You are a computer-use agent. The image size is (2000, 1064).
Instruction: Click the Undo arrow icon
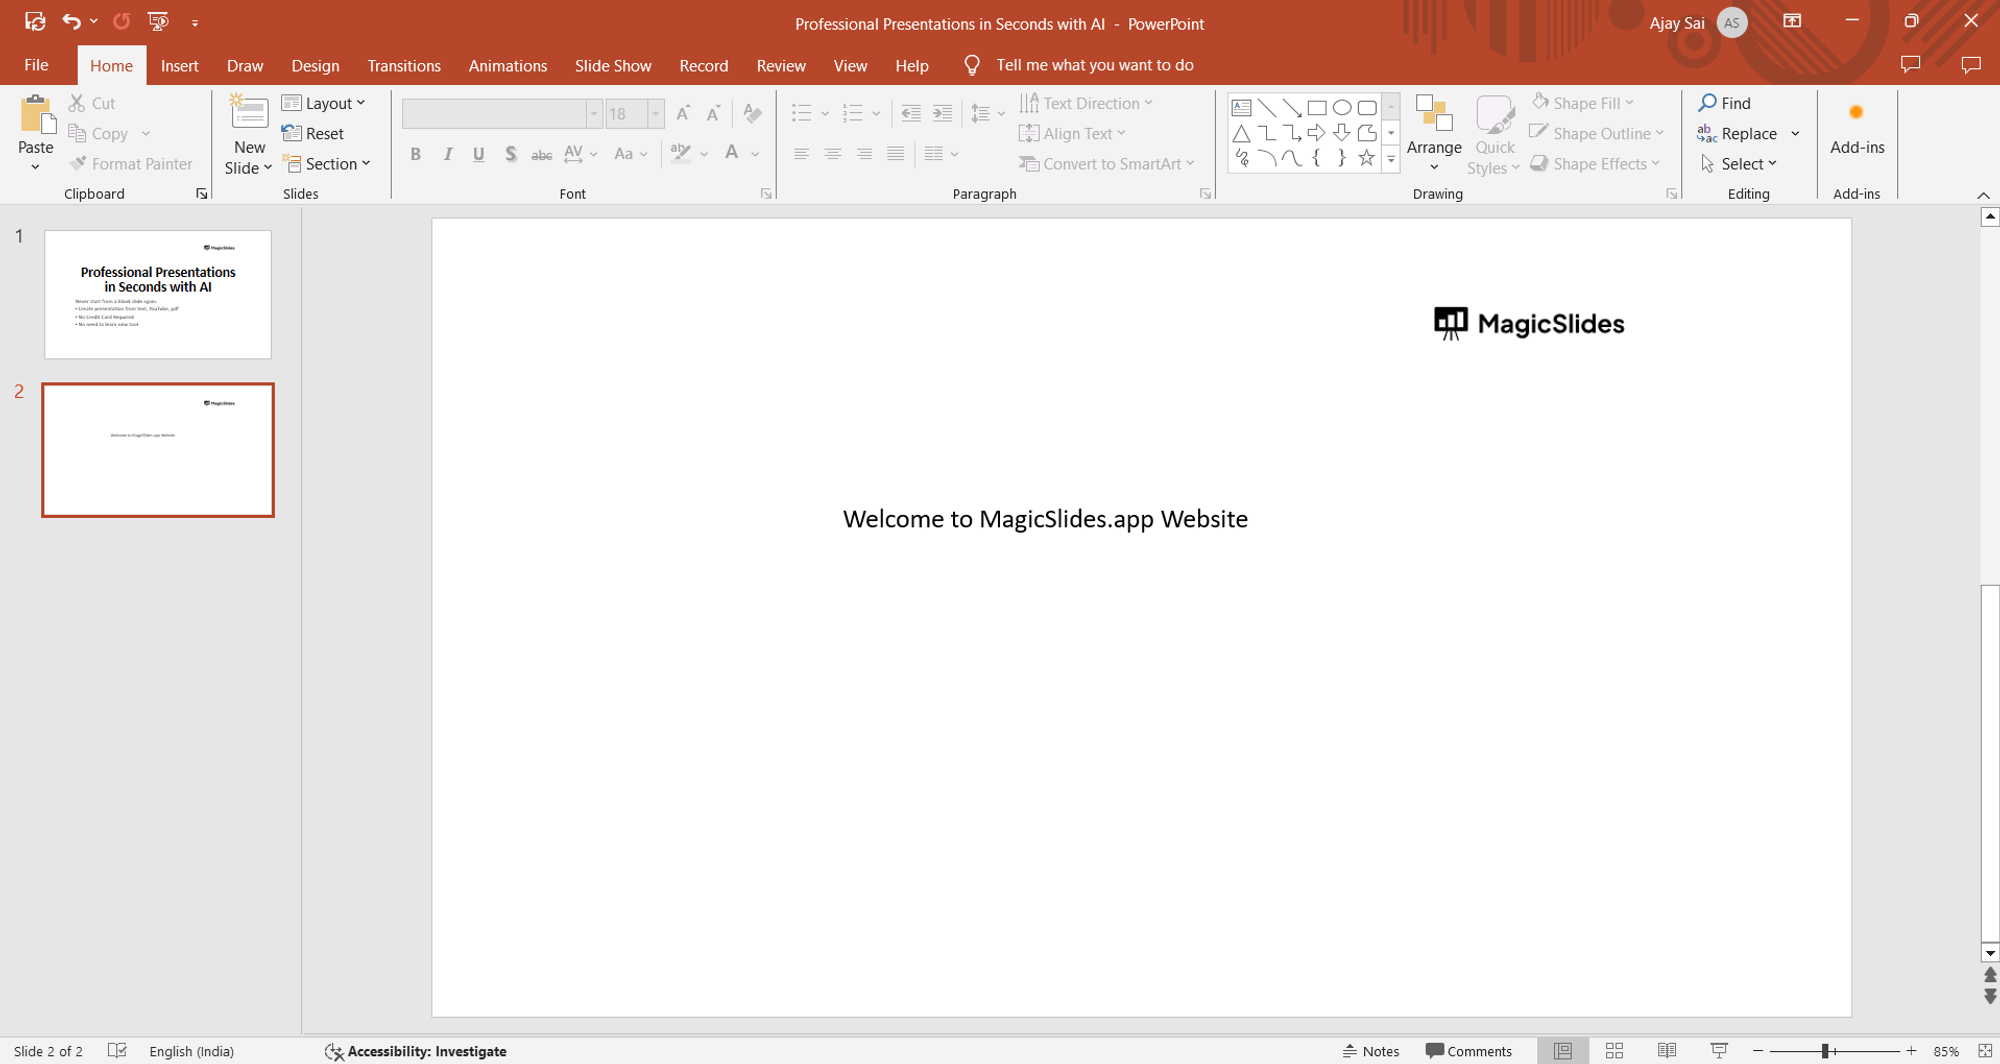(x=71, y=21)
